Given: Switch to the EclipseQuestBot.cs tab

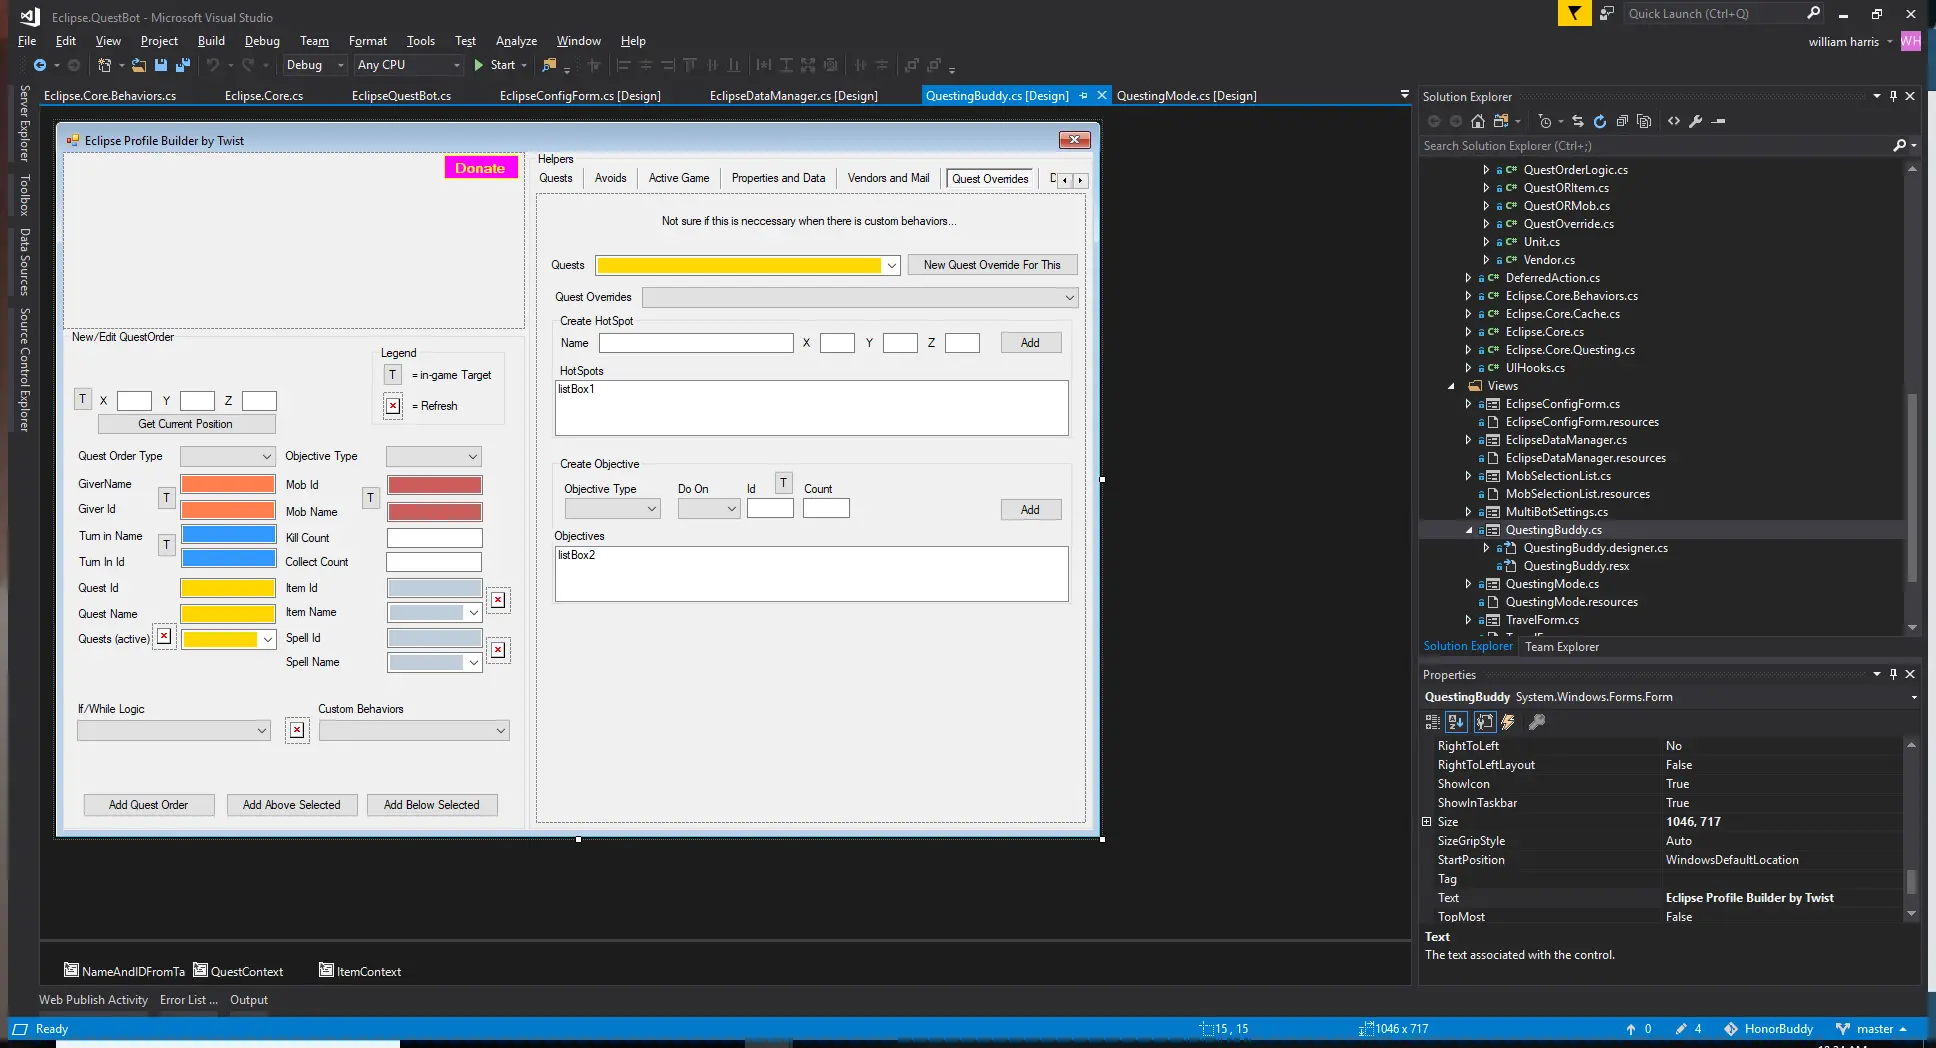Looking at the screenshot, I should coord(401,96).
